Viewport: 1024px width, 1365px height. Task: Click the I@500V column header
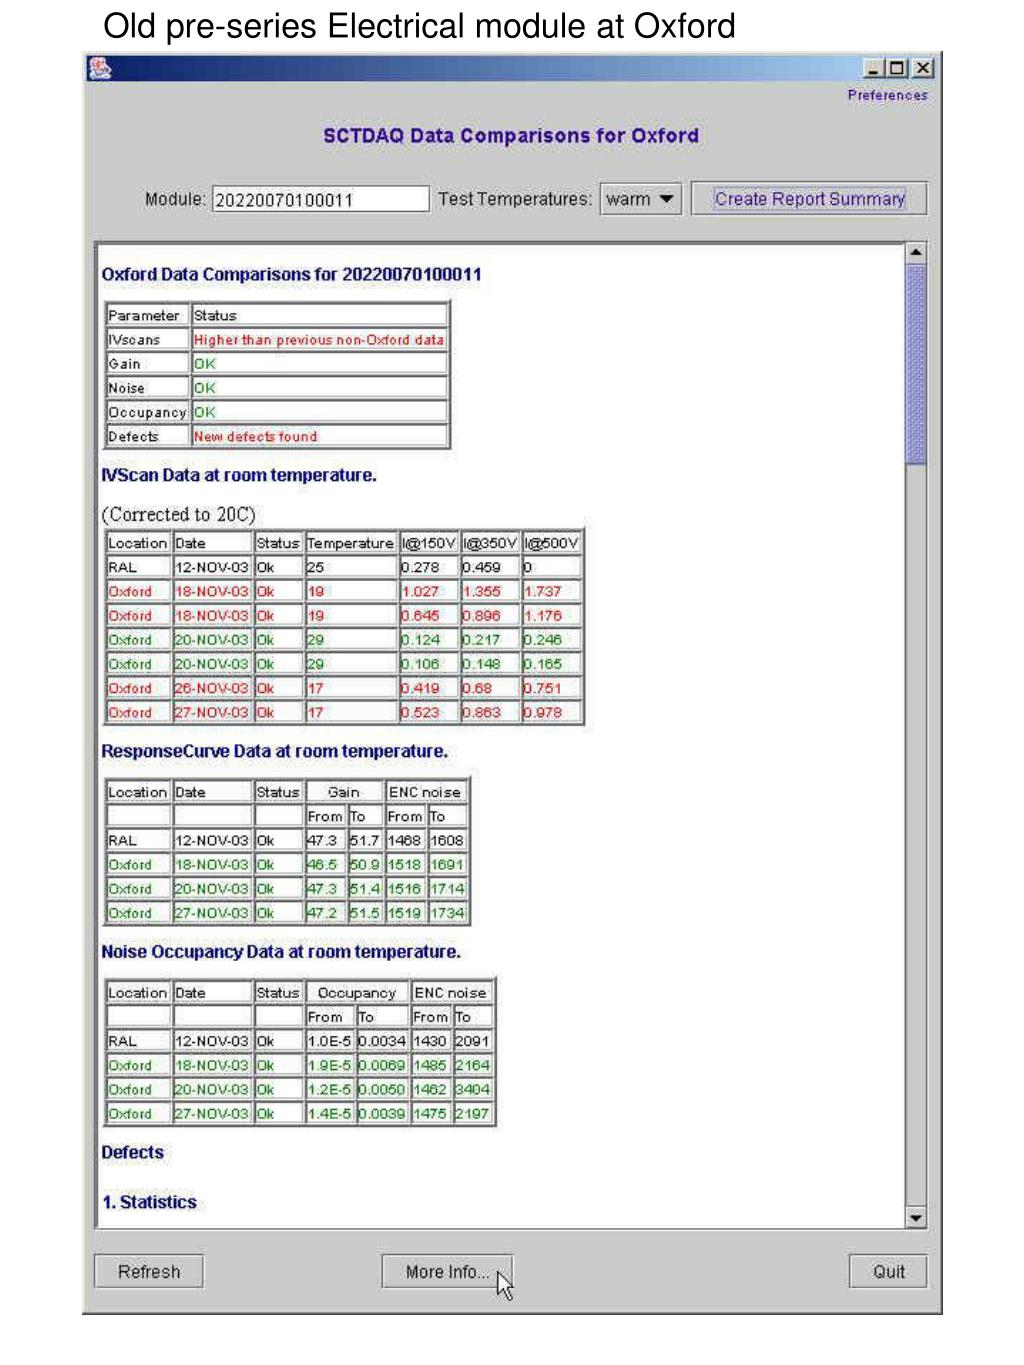coord(551,543)
